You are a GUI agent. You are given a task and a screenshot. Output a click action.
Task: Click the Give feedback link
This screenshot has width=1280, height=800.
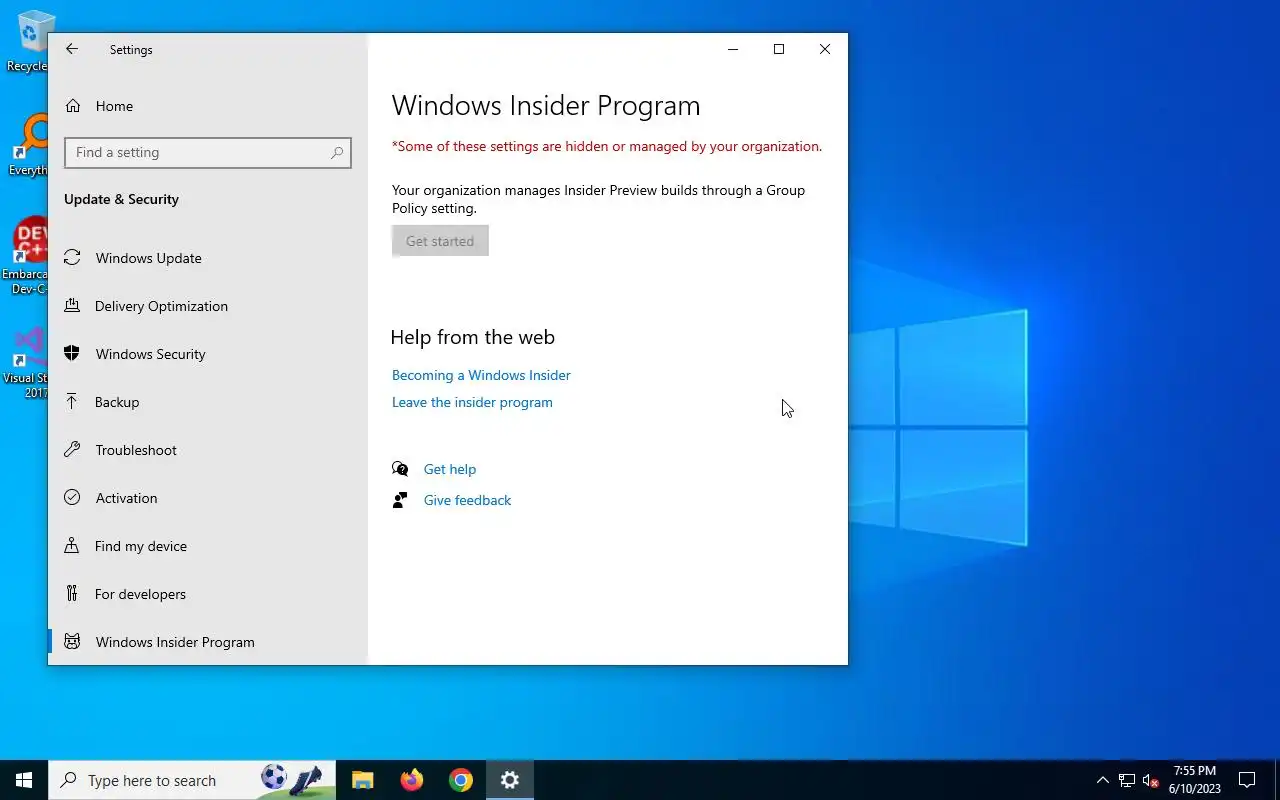click(x=467, y=500)
